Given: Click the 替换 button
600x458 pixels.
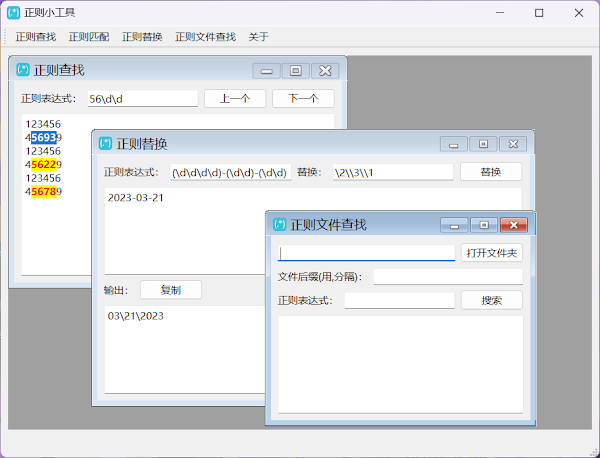Looking at the screenshot, I should click(x=491, y=172).
